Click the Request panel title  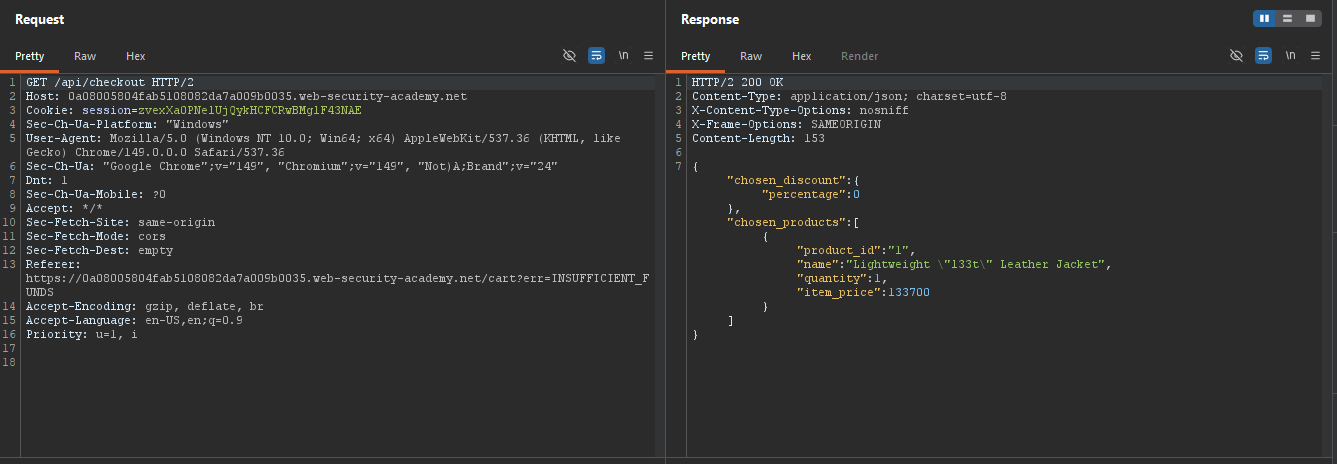pos(39,19)
